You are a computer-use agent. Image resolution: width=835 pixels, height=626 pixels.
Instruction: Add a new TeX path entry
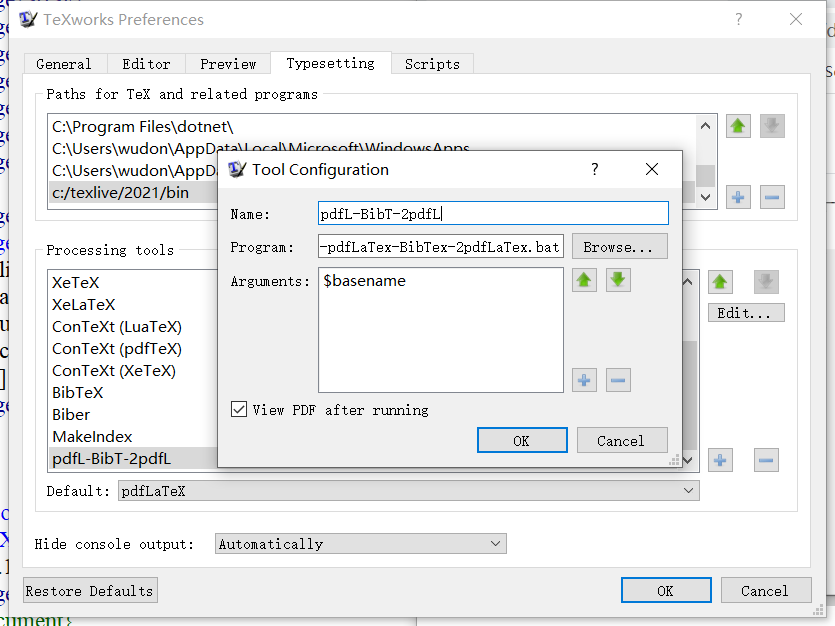coord(738,197)
